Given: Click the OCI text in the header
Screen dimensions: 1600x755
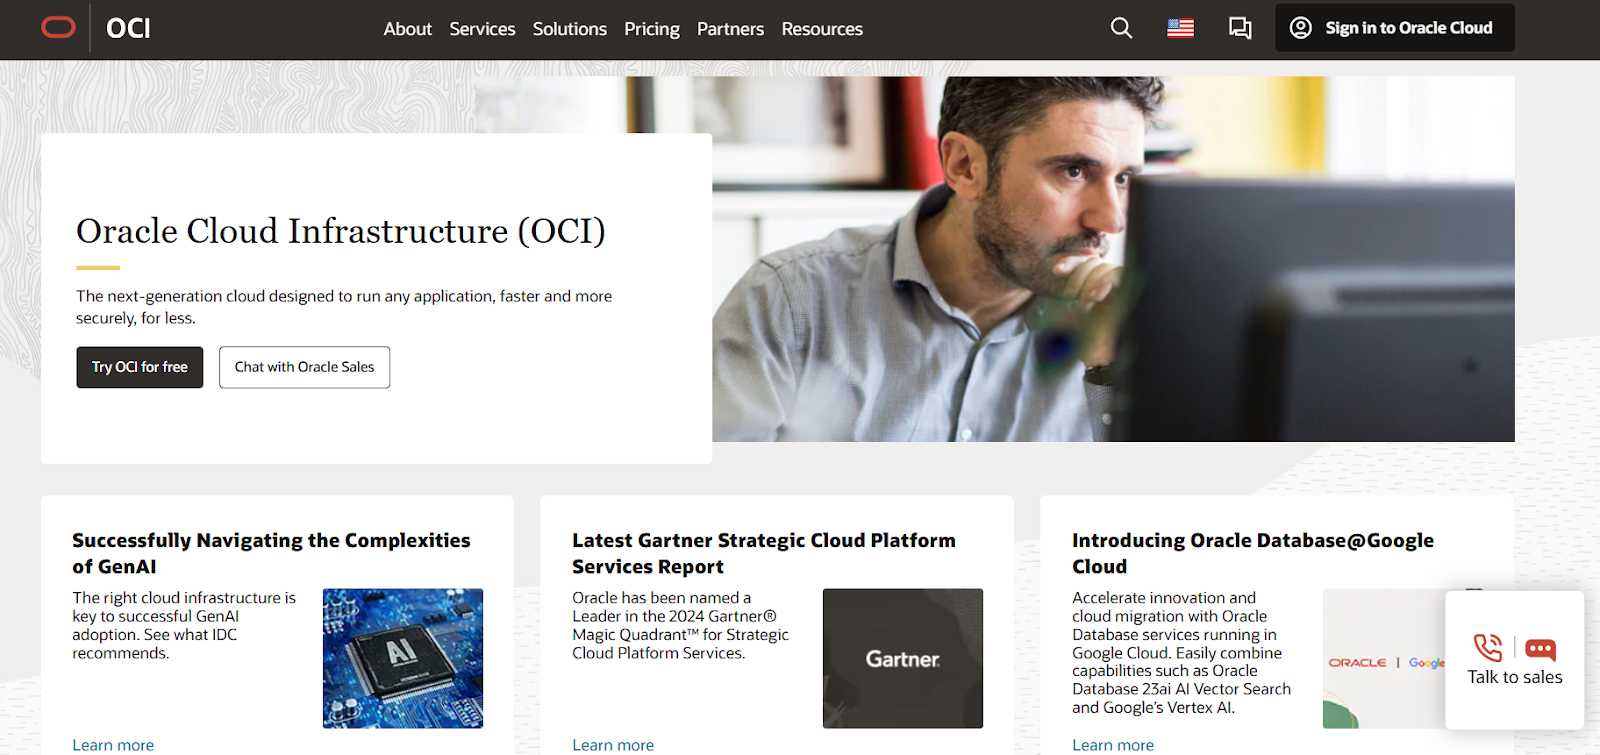Looking at the screenshot, I should (128, 28).
